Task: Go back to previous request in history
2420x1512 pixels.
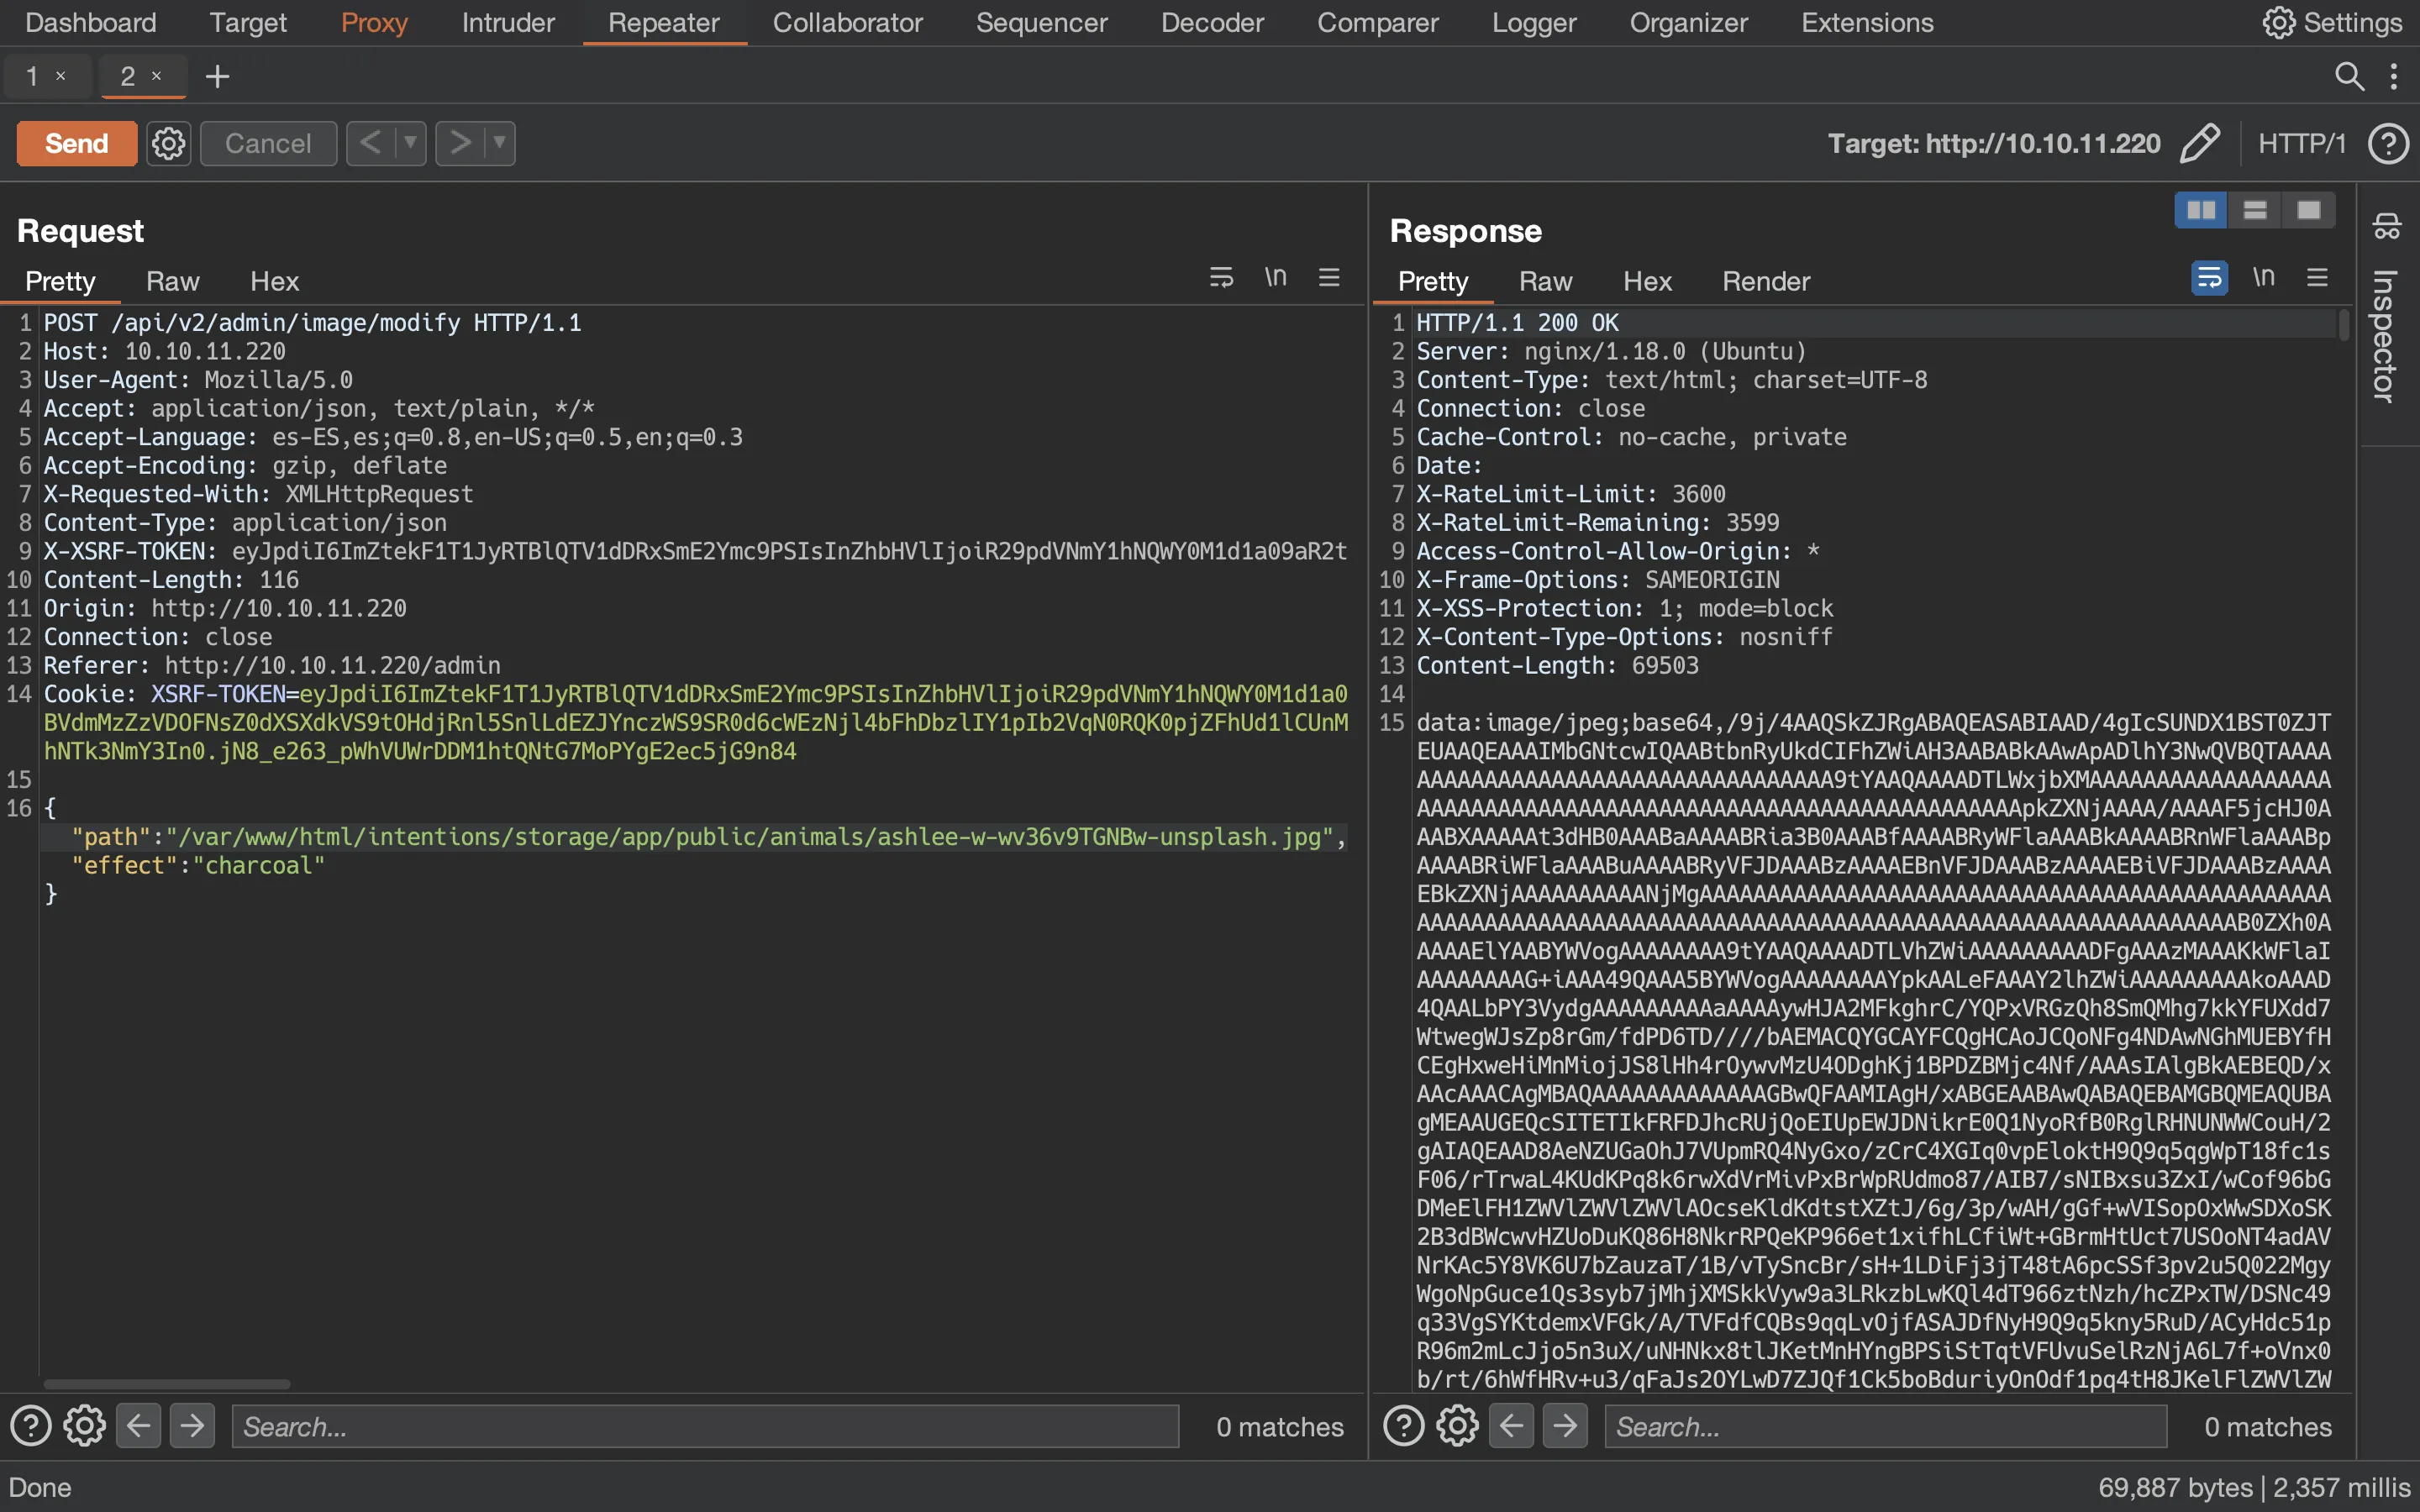Action: pyautogui.click(x=370, y=143)
